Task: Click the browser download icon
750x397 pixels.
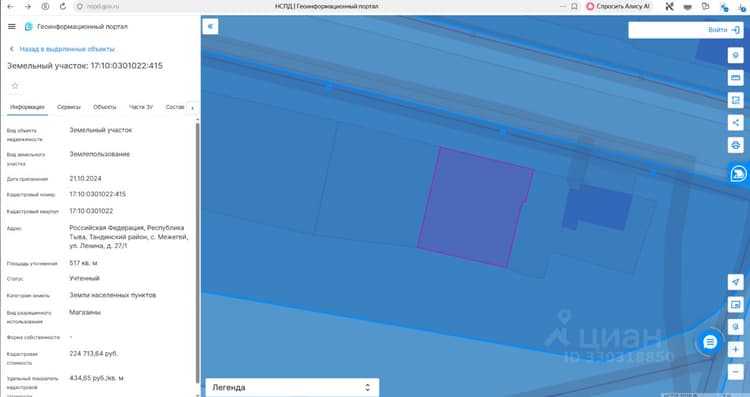Action: coord(742,7)
